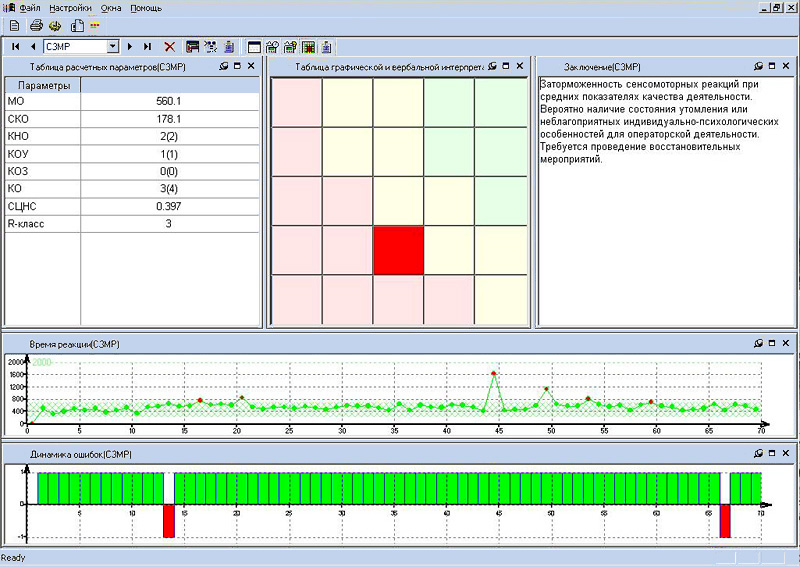This screenshot has width=800, height=567.
Task: Open the Файл menu
Action: (30, 7)
